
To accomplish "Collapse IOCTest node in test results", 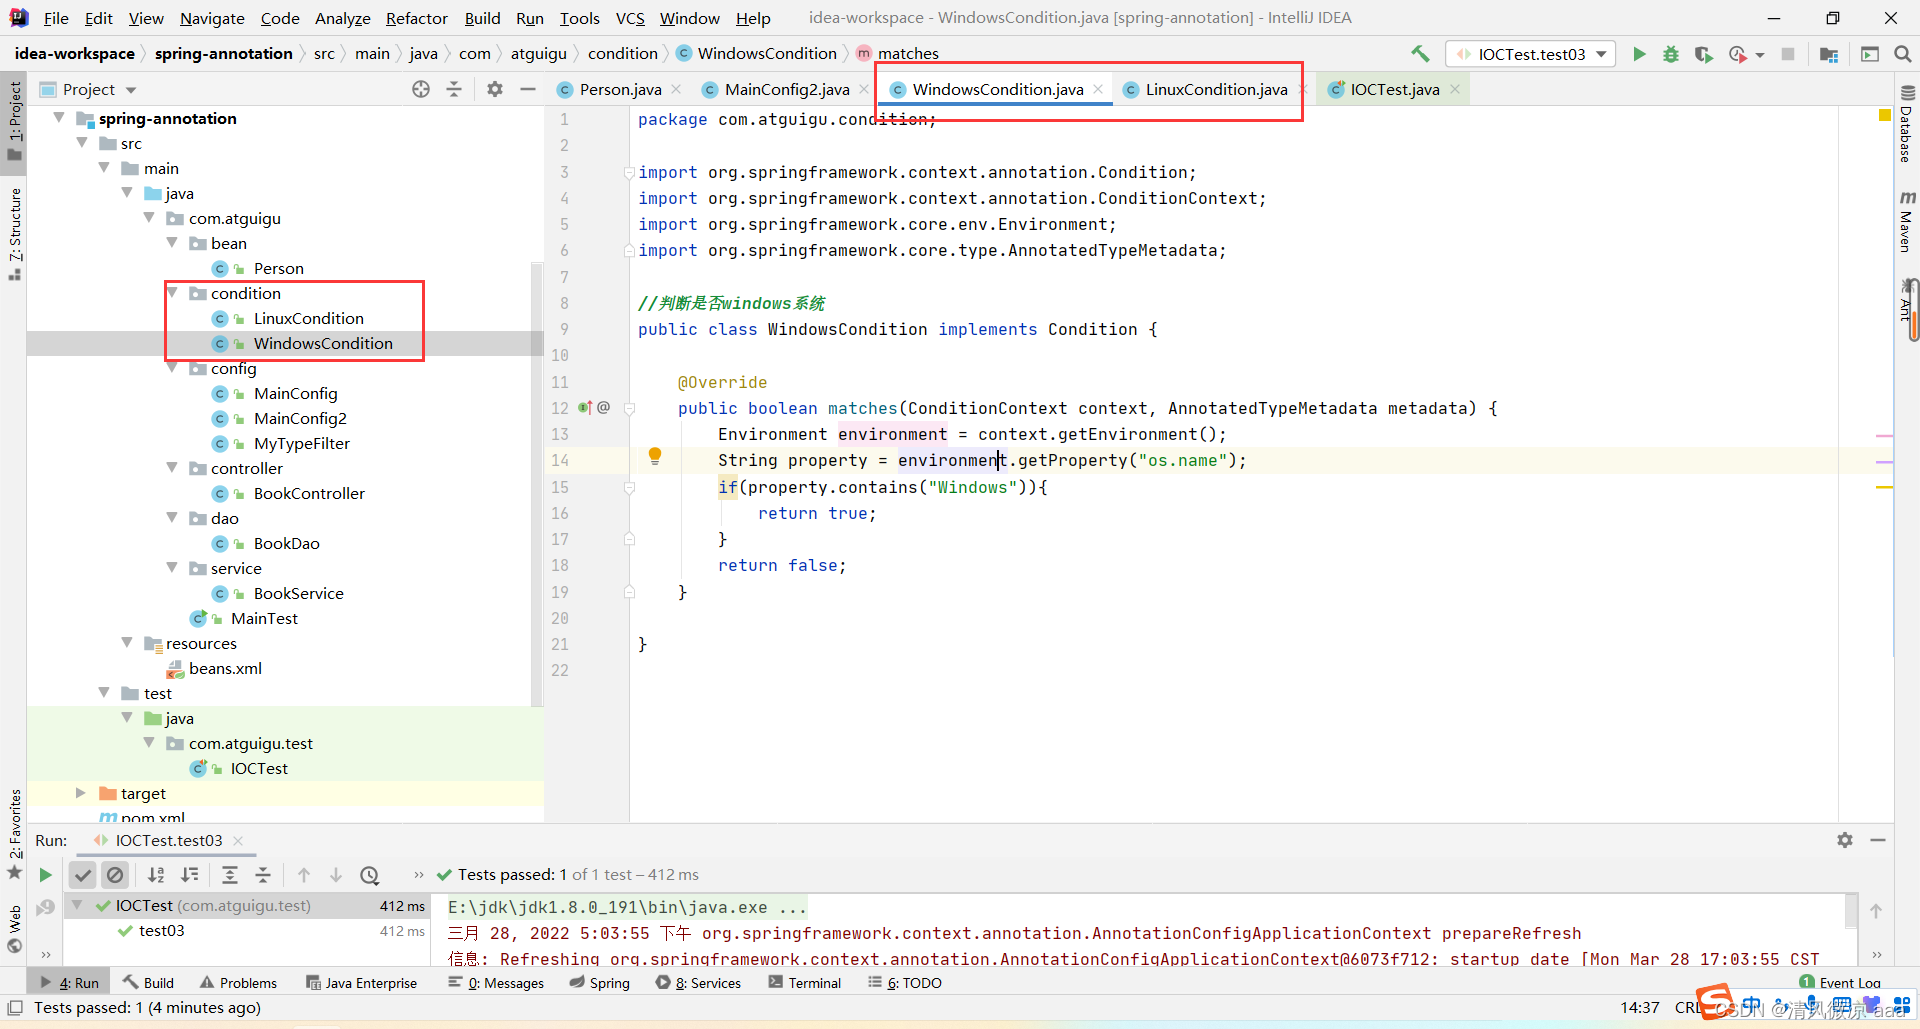I will (77, 905).
